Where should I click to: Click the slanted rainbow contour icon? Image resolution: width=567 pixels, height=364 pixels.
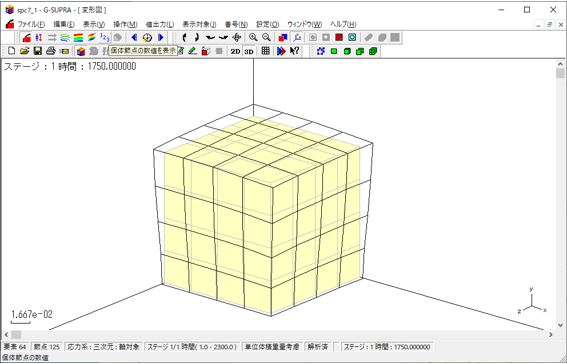click(91, 38)
